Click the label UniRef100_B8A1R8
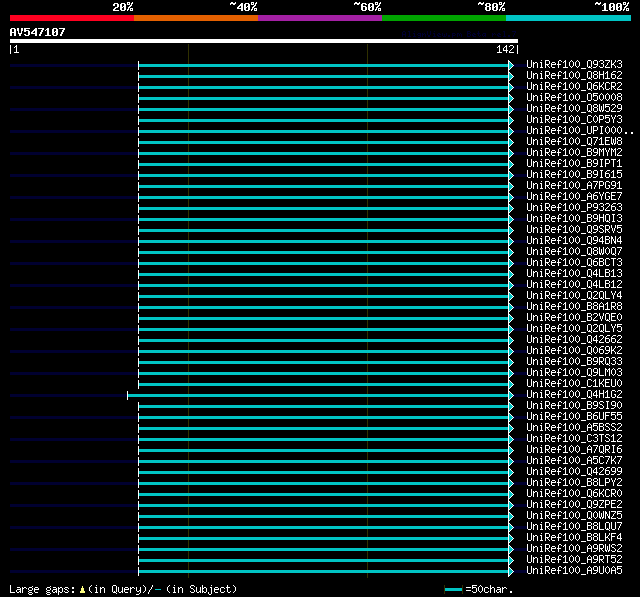 (x=574, y=307)
